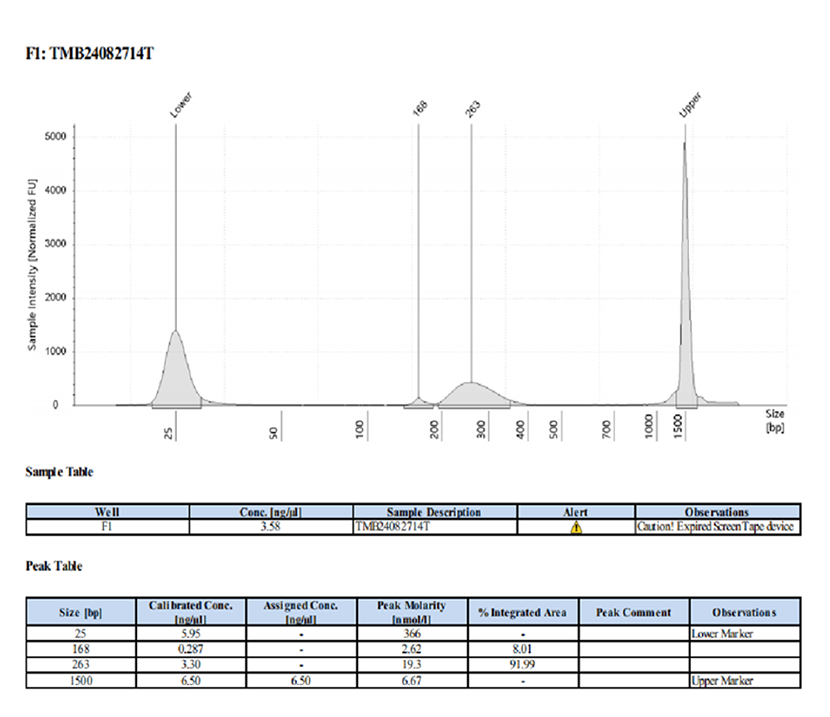Click the 'Alert' column header
Viewport: 830px width, 717px height.
[x=575, y=512]
